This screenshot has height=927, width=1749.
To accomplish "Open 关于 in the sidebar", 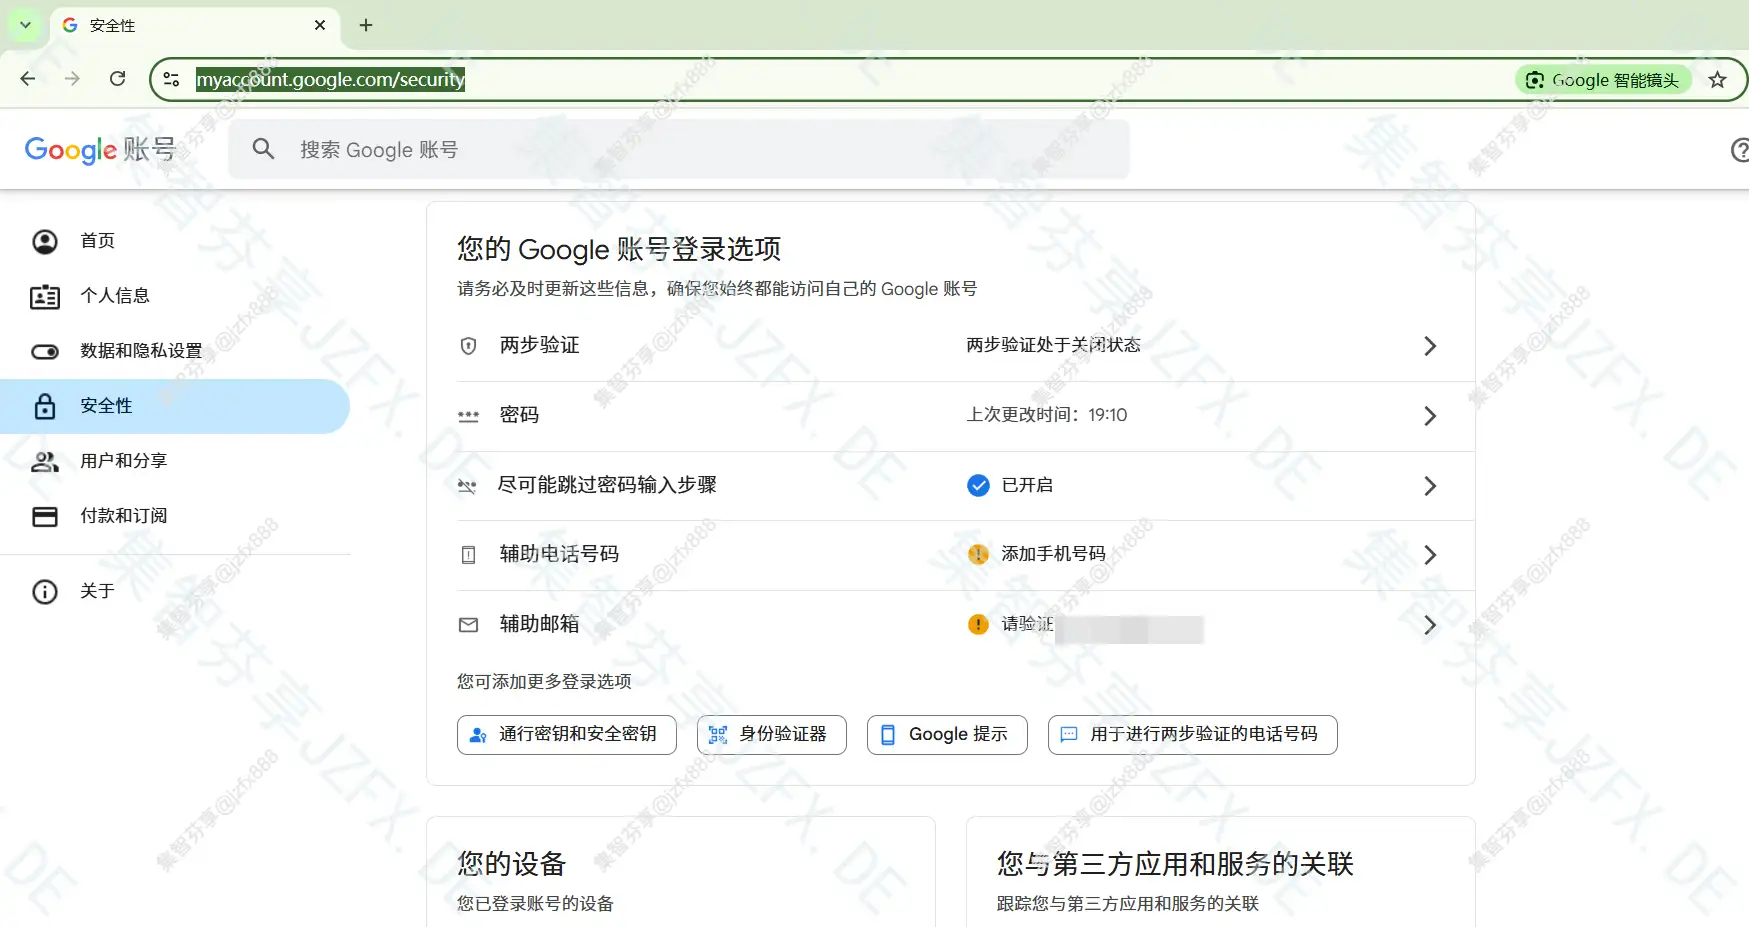I will 175,591.
